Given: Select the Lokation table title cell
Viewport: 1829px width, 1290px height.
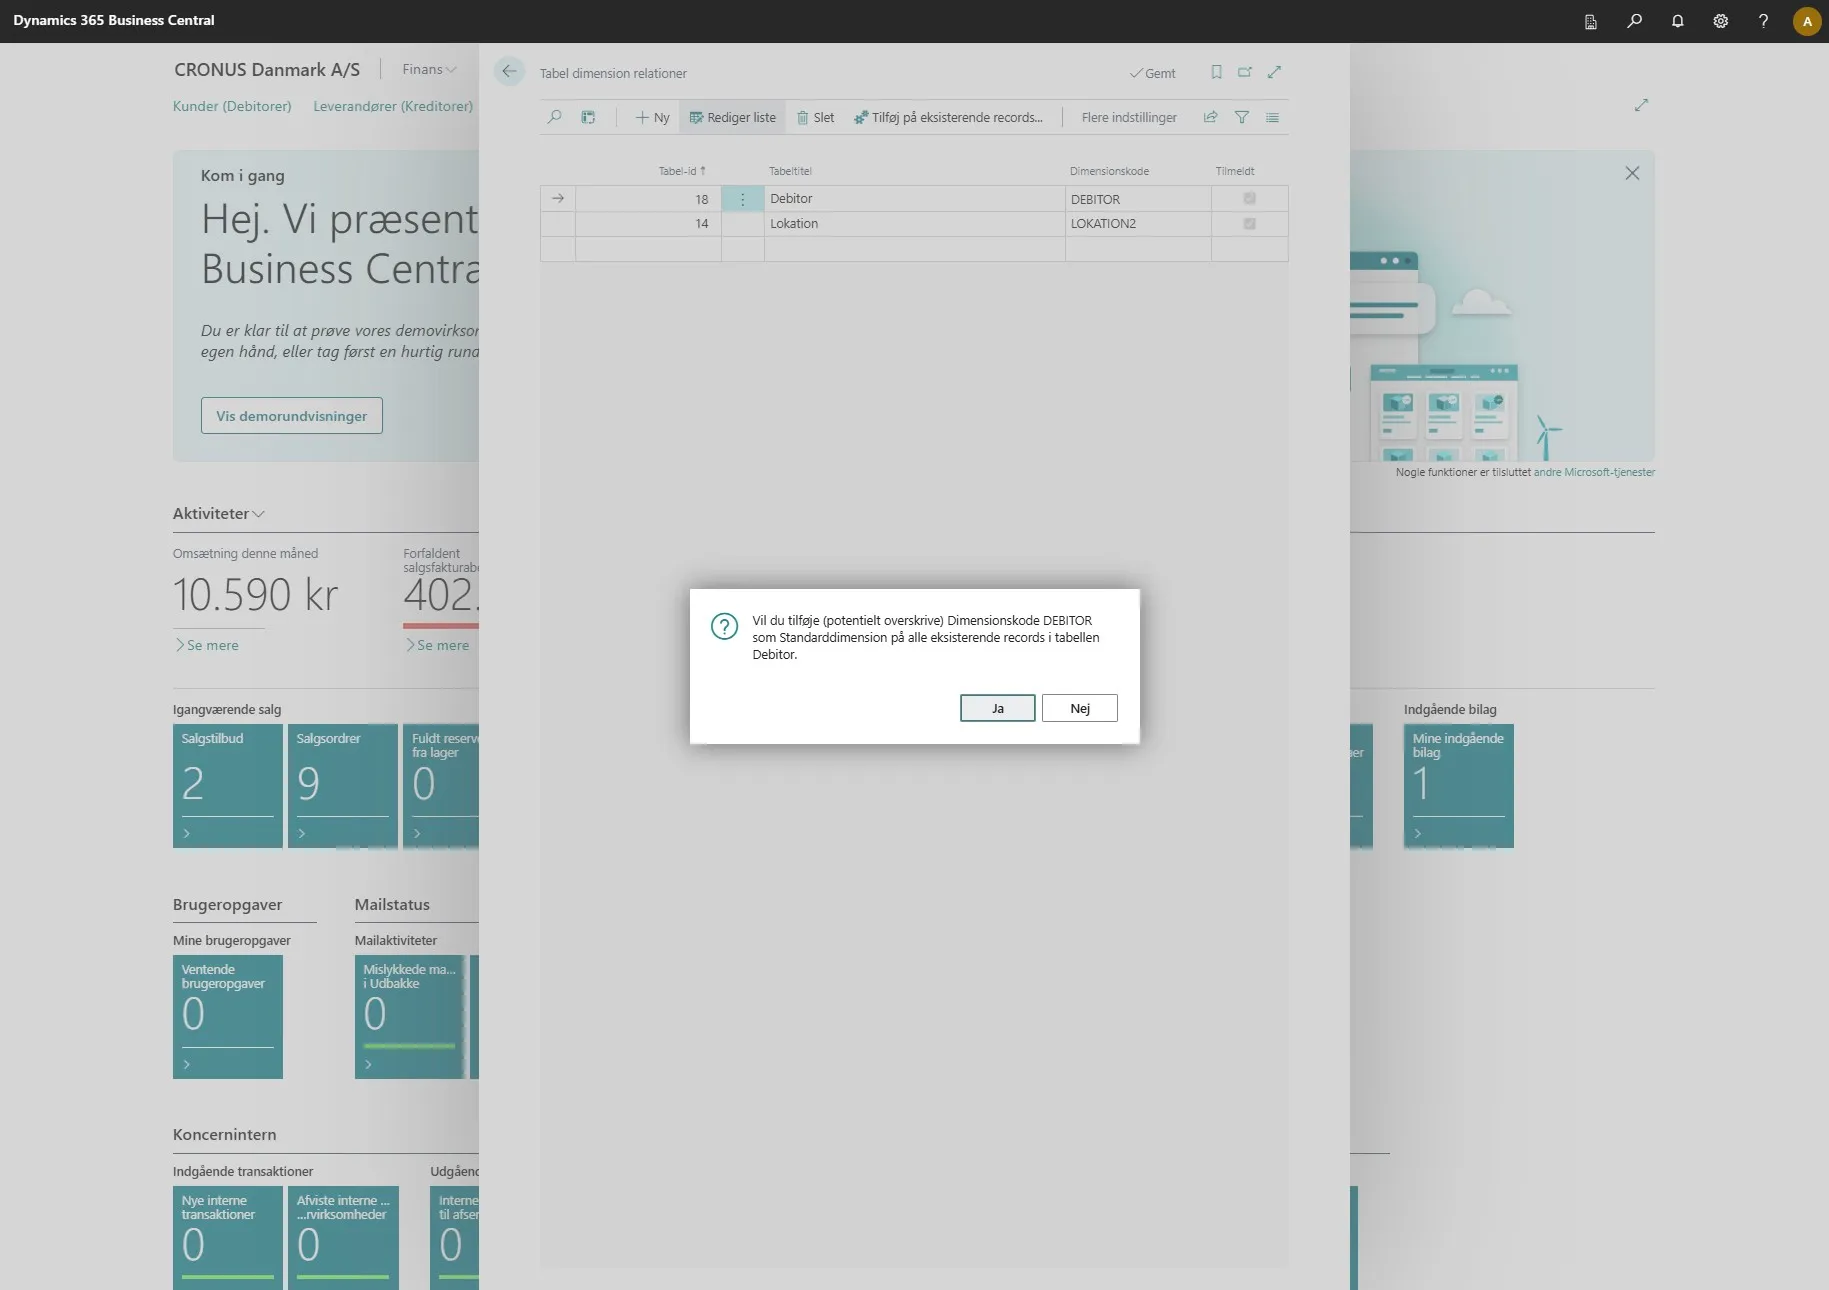Looking at the screenshot, I should [x=914, y=224].
